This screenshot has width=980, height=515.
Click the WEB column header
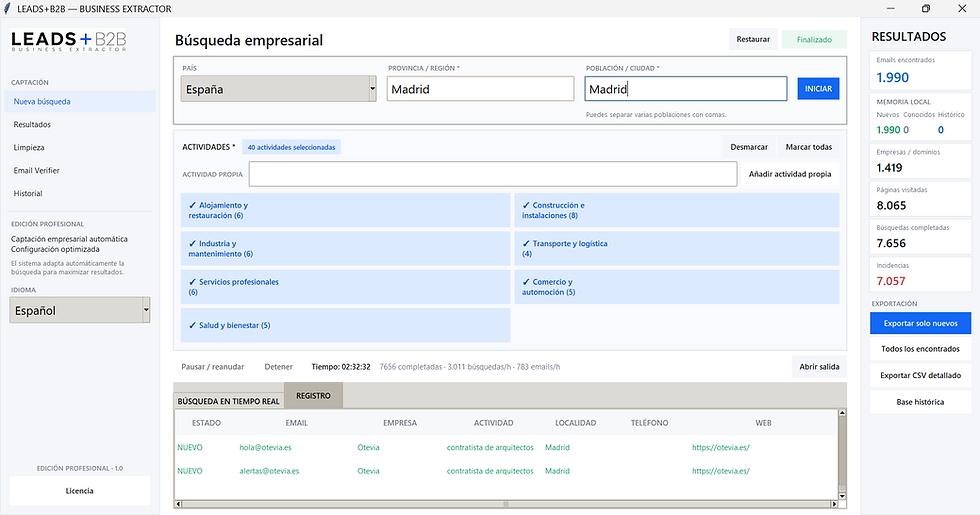point(763,423)
